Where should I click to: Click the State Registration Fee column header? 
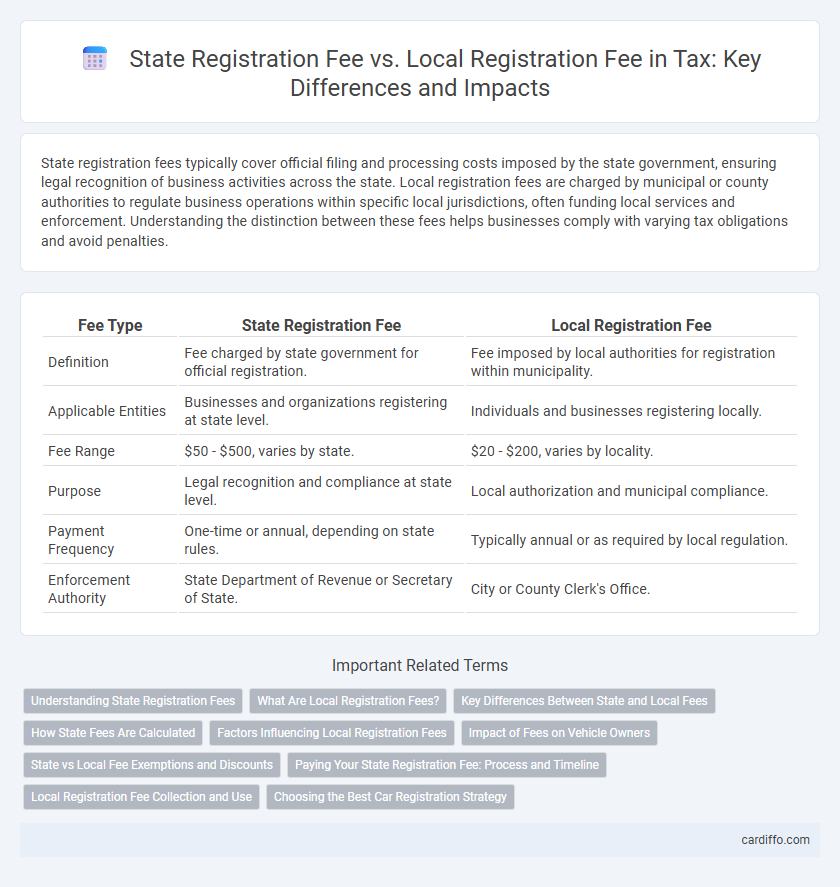pyautogui.click(x=321, y=325)
